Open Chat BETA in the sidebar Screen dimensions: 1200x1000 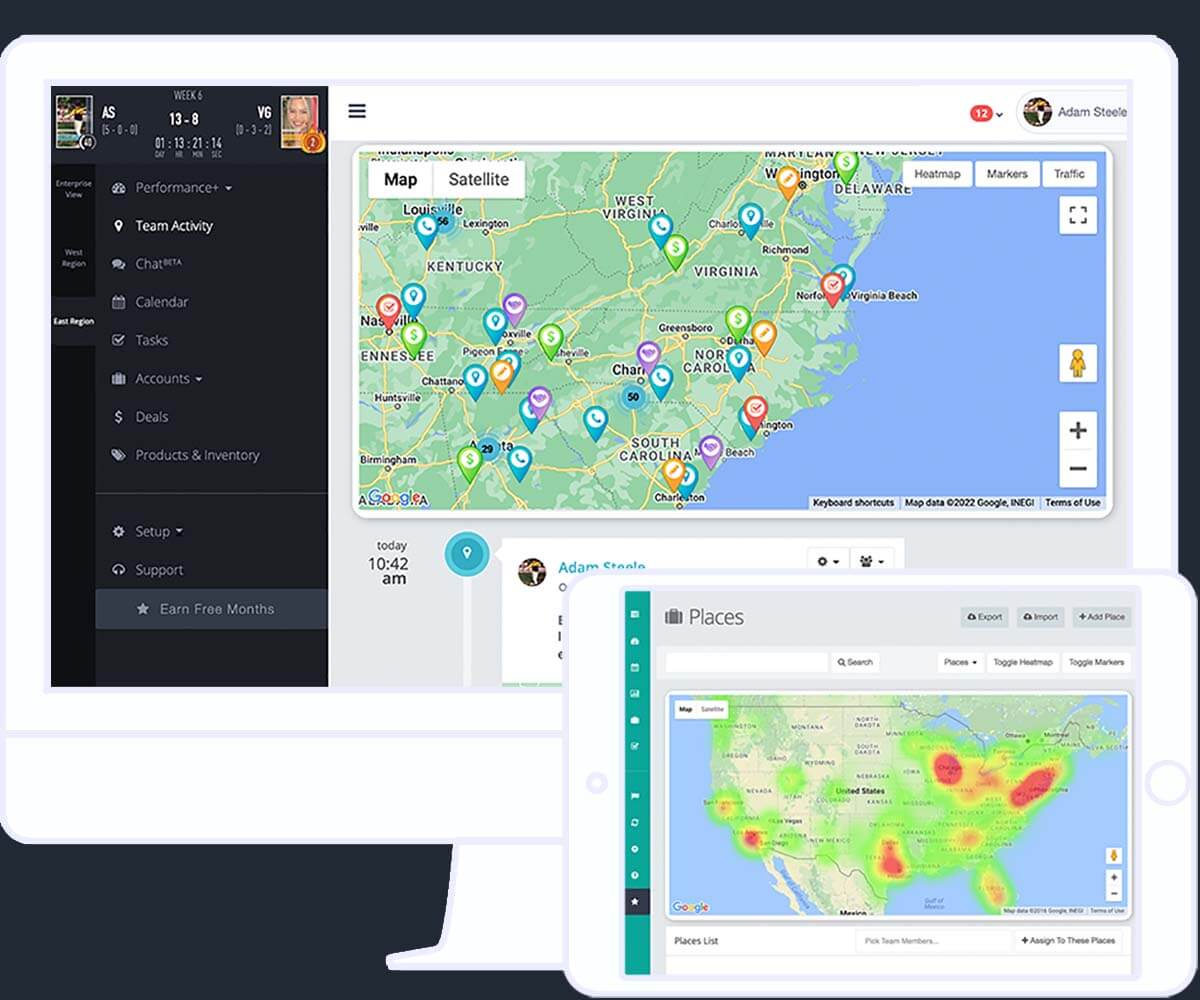(x=147, y=264)
